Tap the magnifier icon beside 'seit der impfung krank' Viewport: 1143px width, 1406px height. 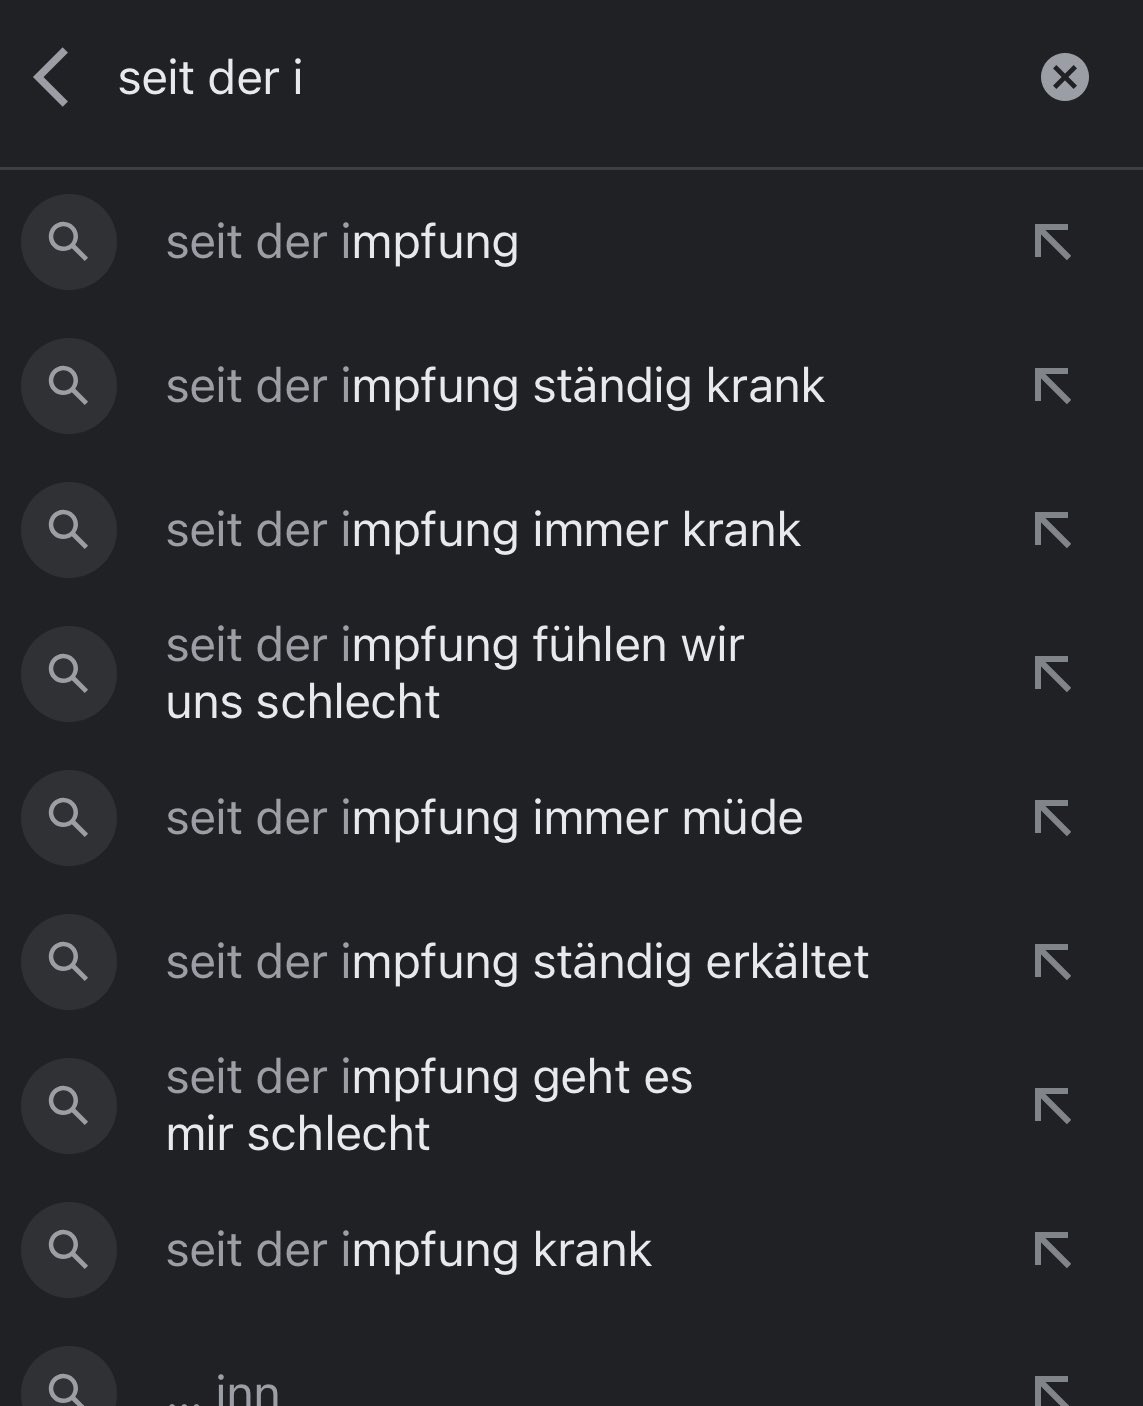point(68,1250)
